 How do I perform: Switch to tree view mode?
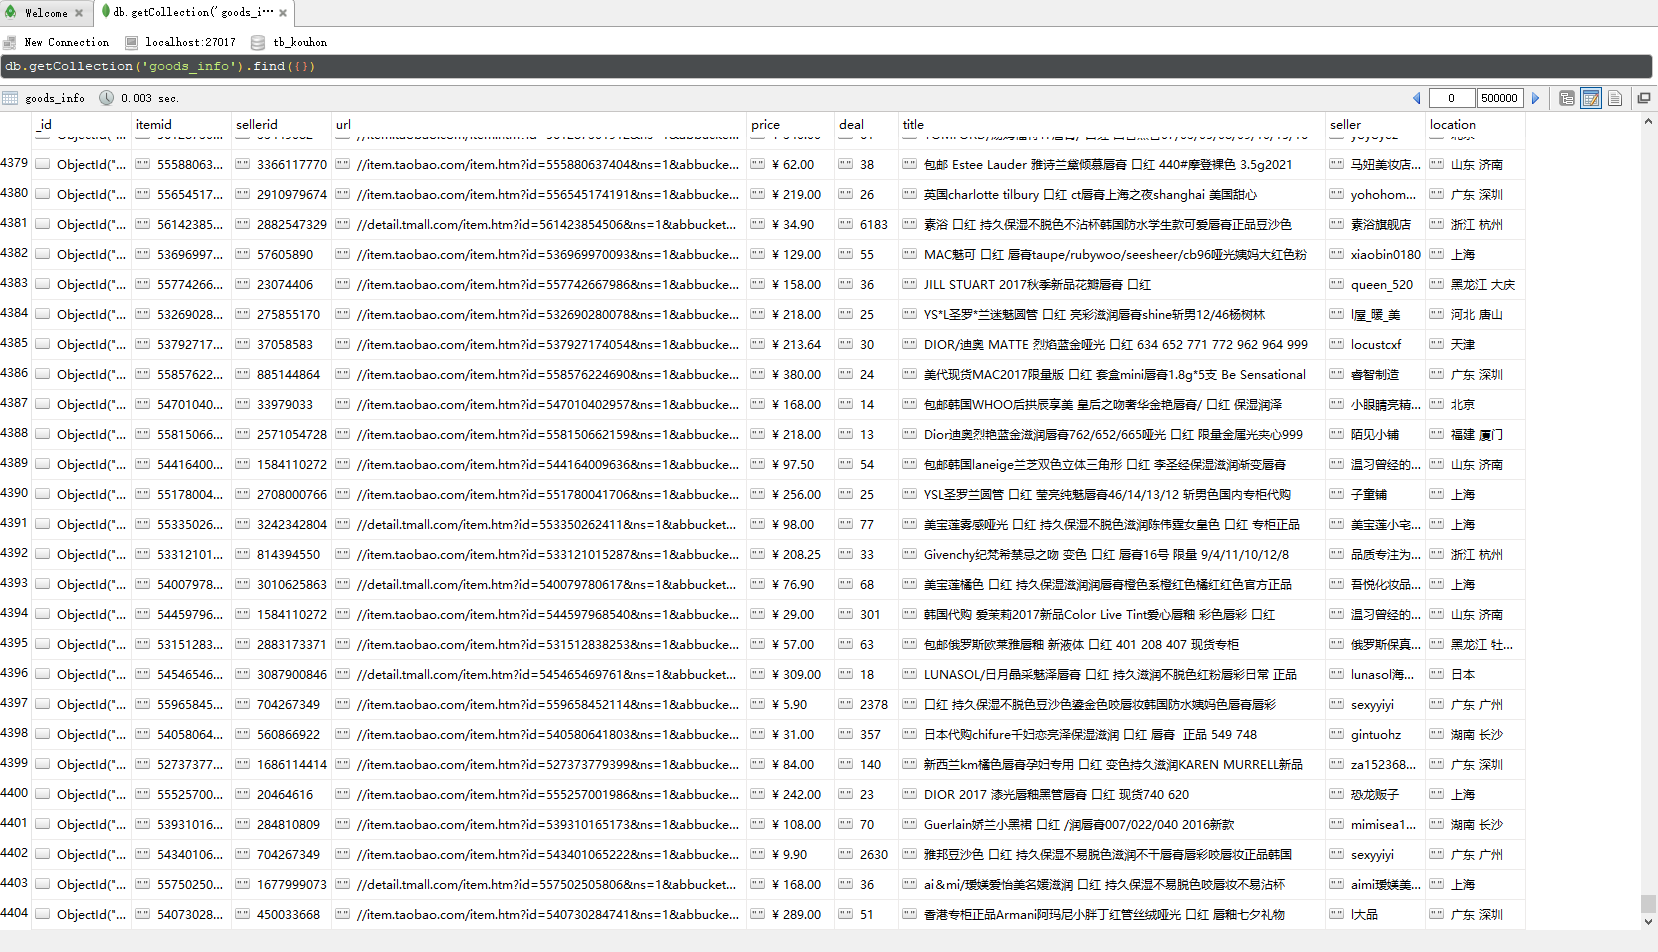coord(1567,98)
